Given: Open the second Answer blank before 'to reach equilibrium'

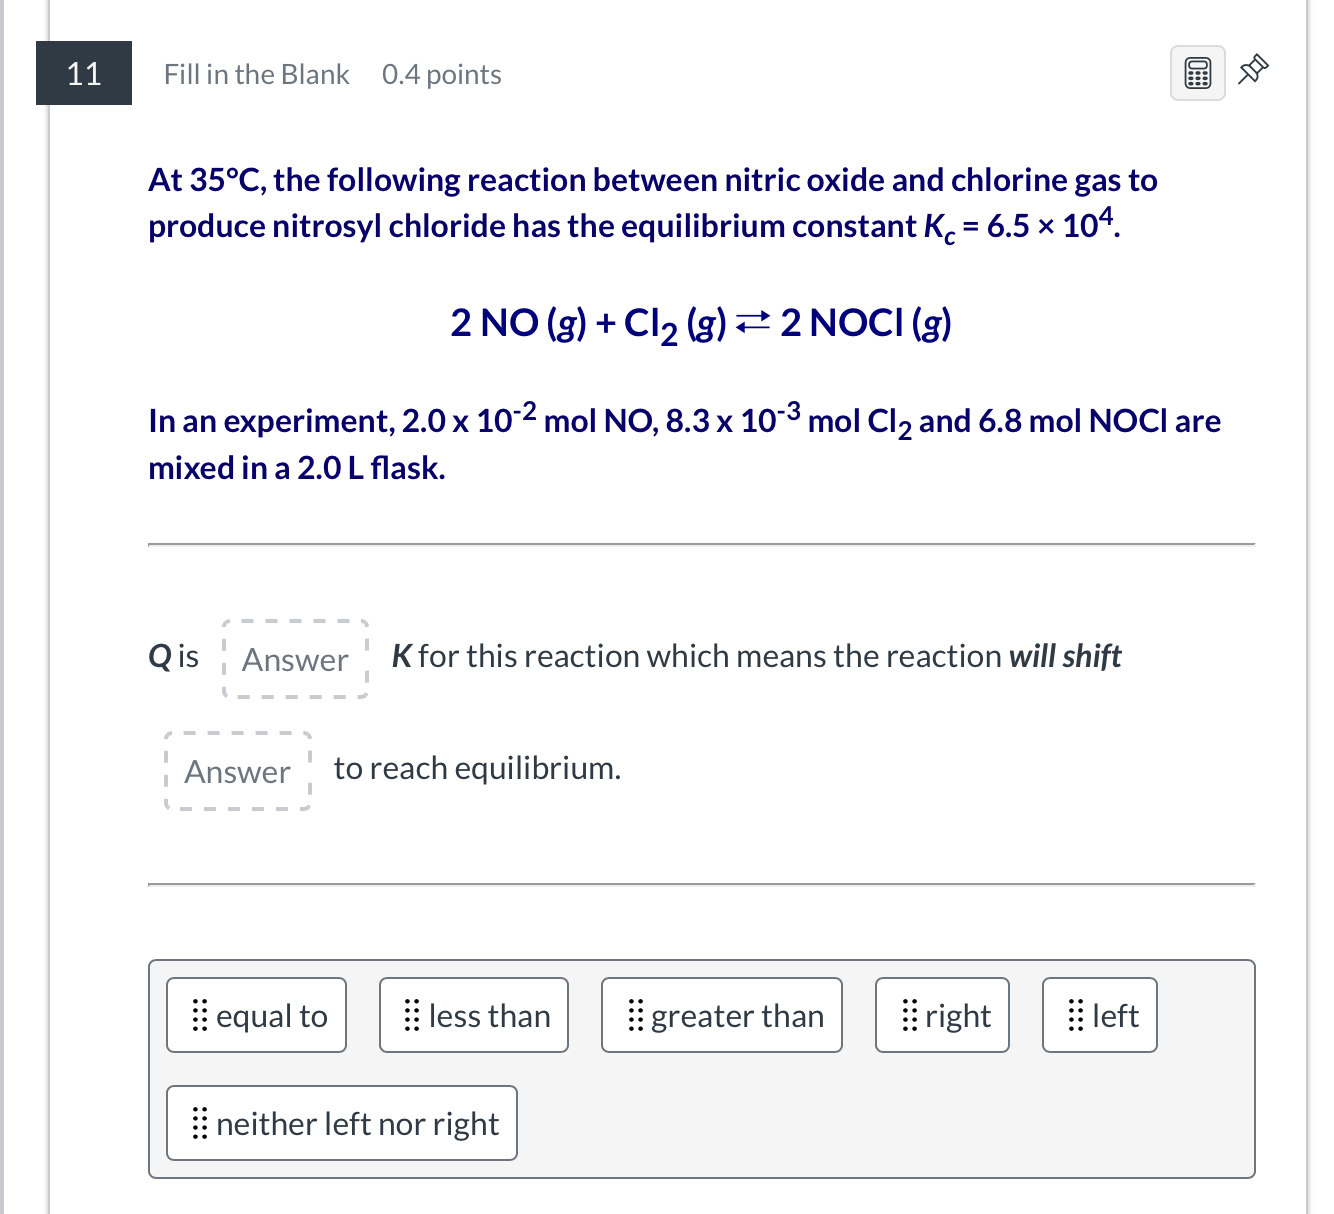Looking at the screenshot, I should [237, 771].
